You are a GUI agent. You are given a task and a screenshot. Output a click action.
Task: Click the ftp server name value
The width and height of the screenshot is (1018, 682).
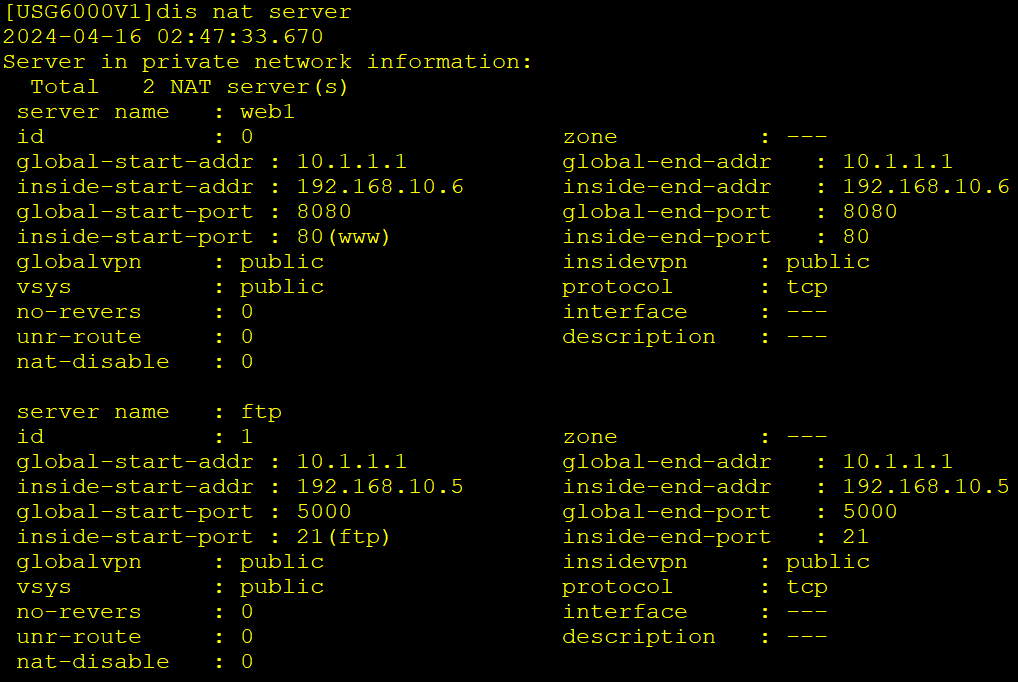261,412
